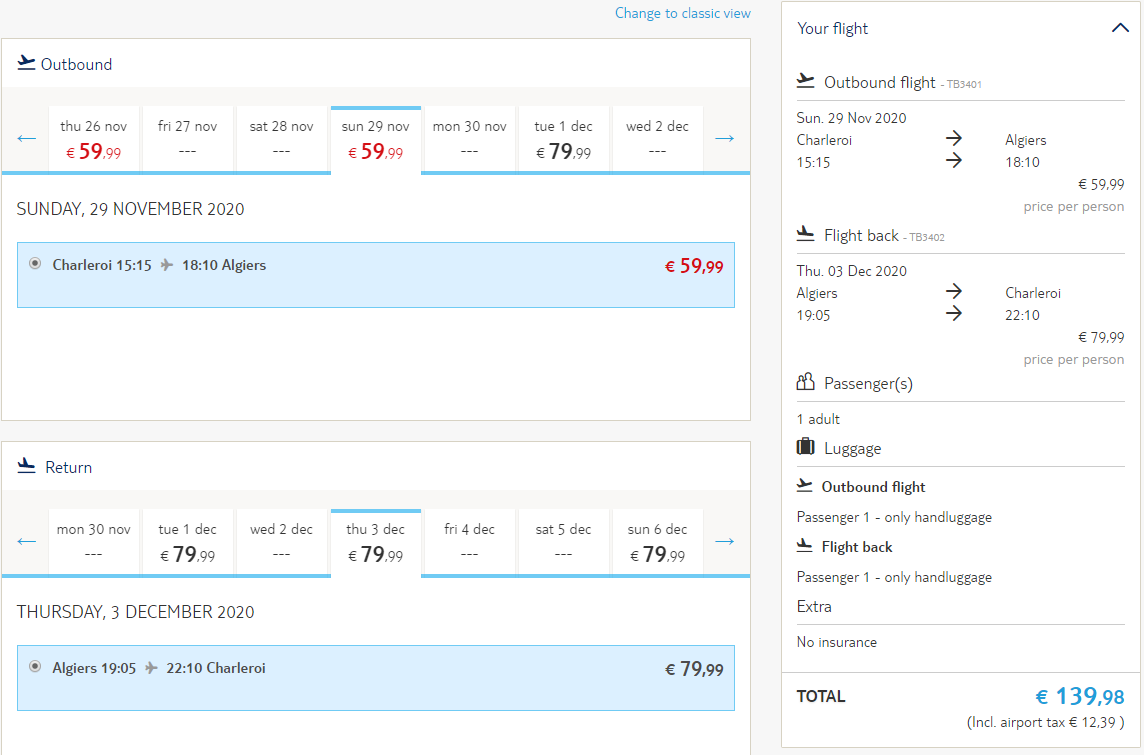Select return date sun 6 dec
Image resolution: width=1144 pixels, height=755 pixels.
click(x=657, y=541)
